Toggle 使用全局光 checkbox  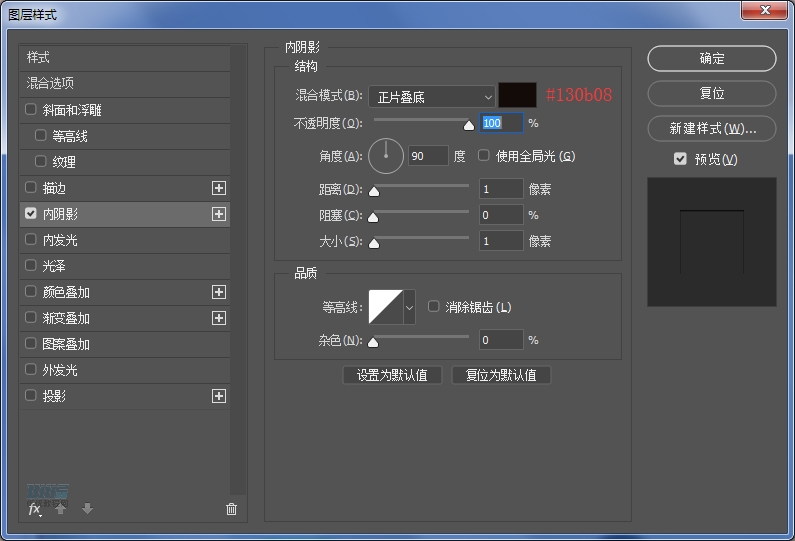pos(484,156)
